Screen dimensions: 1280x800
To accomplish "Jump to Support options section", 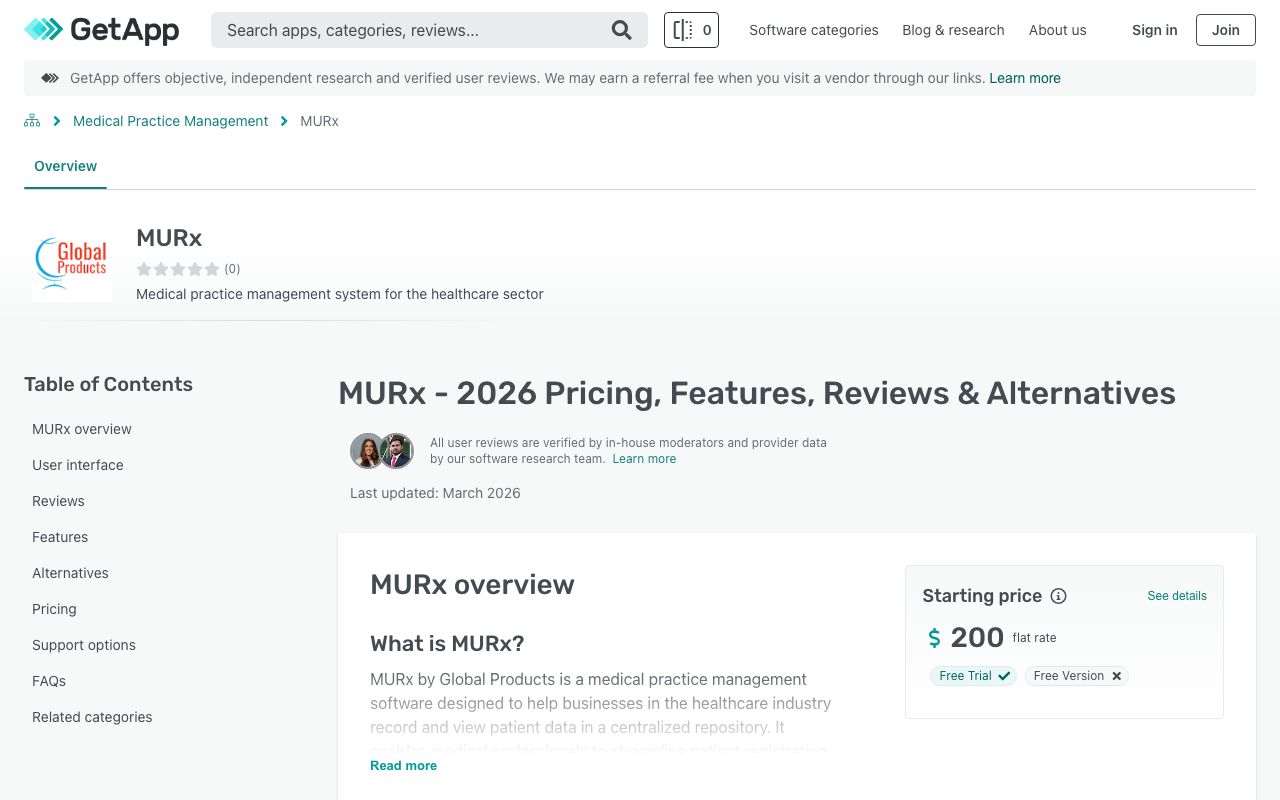I will point(84,645).
